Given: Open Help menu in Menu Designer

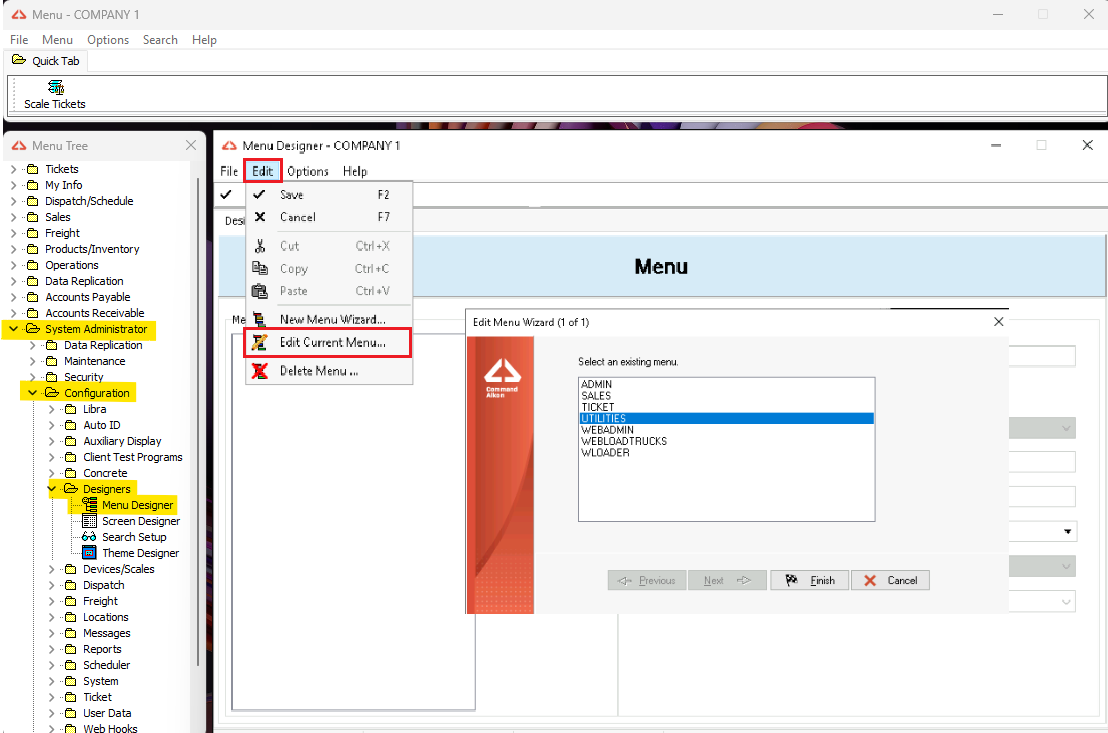Looking at the screenshot, I should click(x=355, y=171).
